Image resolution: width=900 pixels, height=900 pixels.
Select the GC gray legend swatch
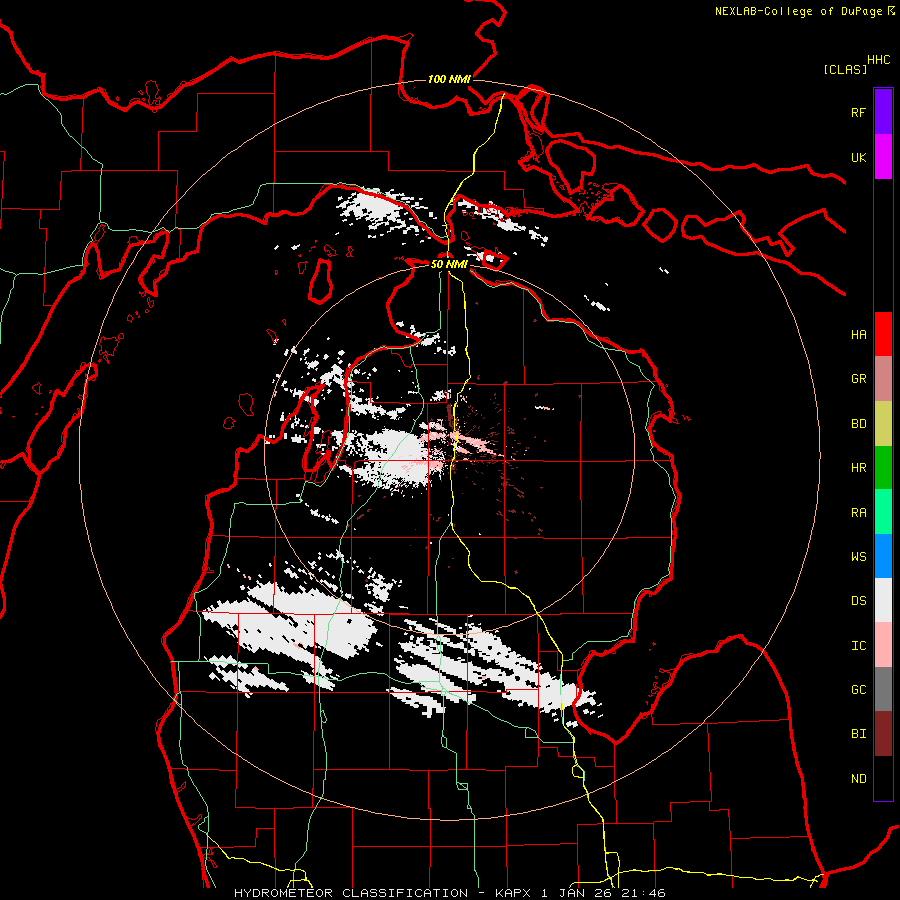pyautogui.click(x=883, y=689)
